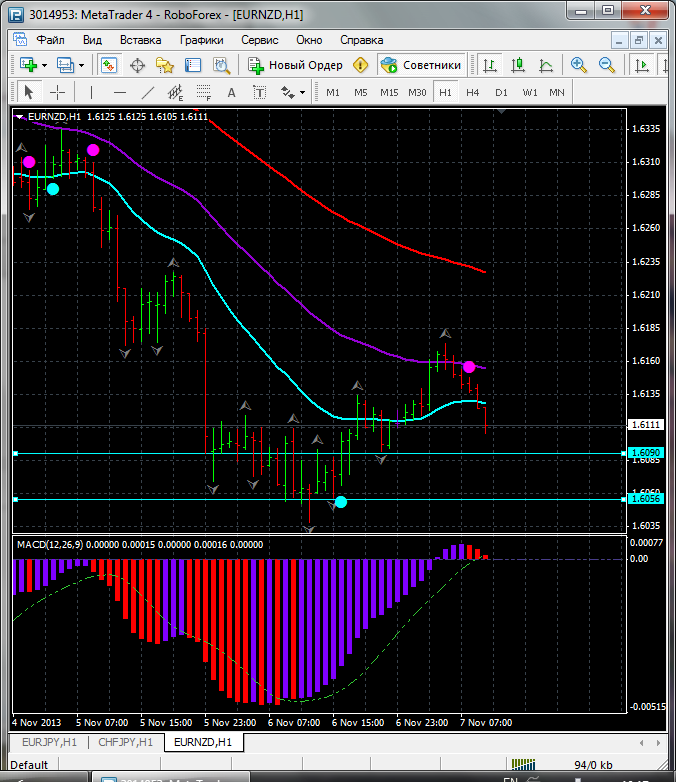Select the crosshair tool
Screen dimensions: 676x782
click(x=58, y=92)
